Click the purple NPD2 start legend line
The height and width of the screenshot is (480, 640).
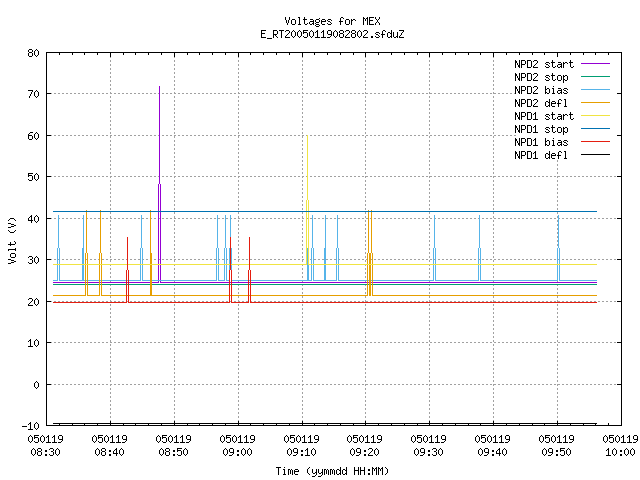point(595,64)
